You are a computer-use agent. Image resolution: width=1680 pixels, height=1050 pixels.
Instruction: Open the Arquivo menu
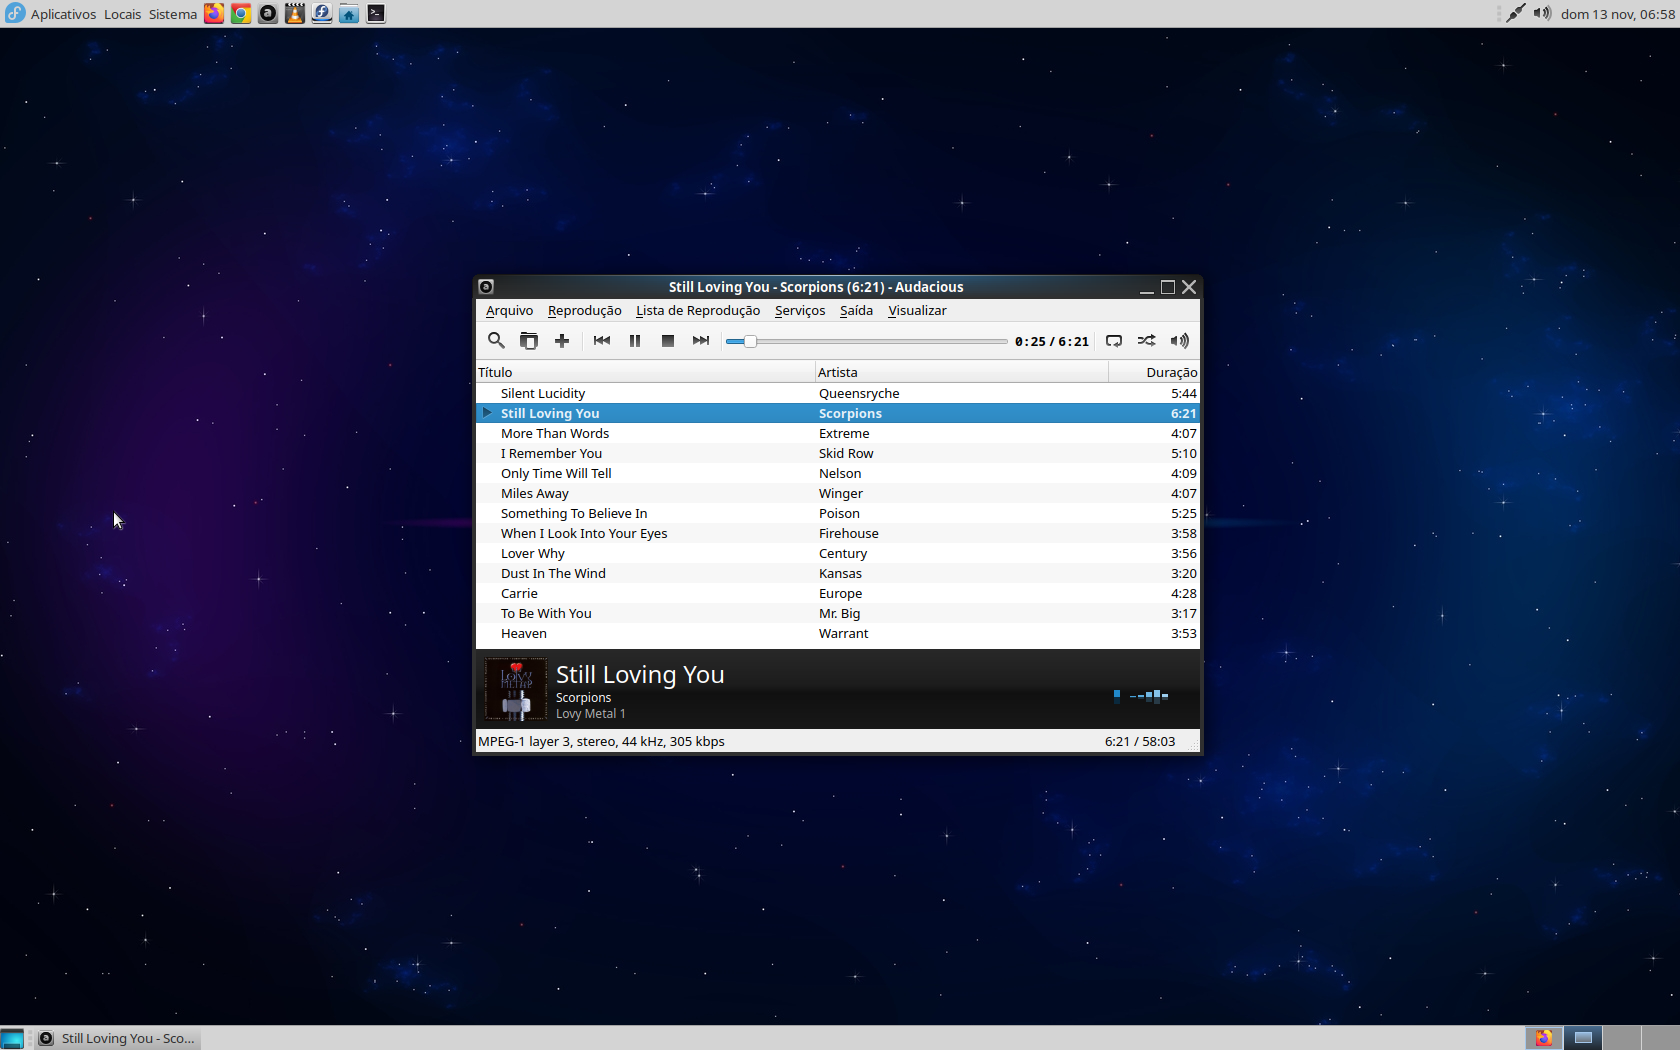[x=510, y=311]
